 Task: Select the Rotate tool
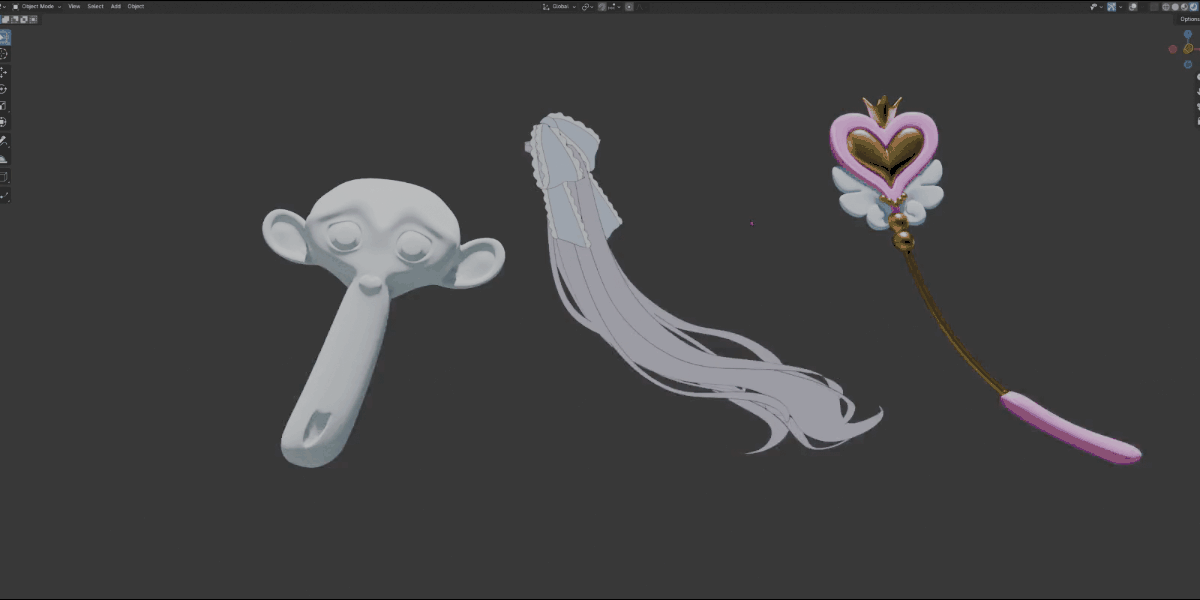(4, 88)
